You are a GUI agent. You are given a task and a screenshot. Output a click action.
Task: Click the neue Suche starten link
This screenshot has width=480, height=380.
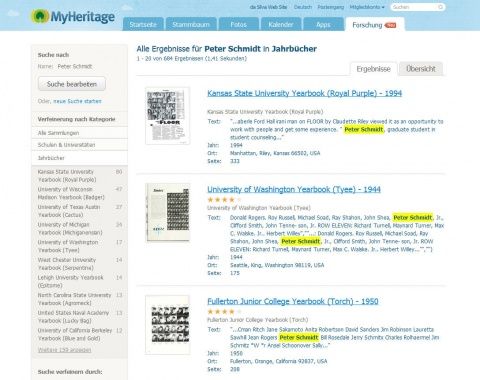[x=77, y=101]
